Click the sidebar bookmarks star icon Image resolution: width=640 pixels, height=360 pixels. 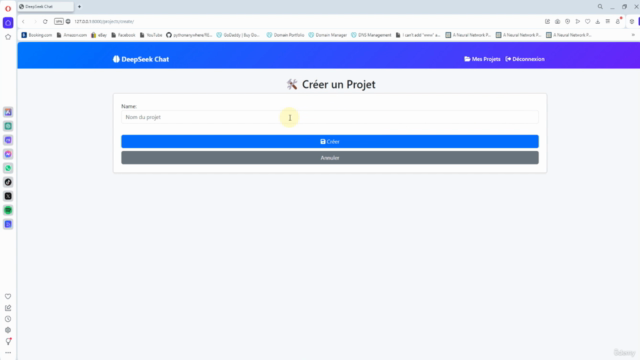(8, 37)
